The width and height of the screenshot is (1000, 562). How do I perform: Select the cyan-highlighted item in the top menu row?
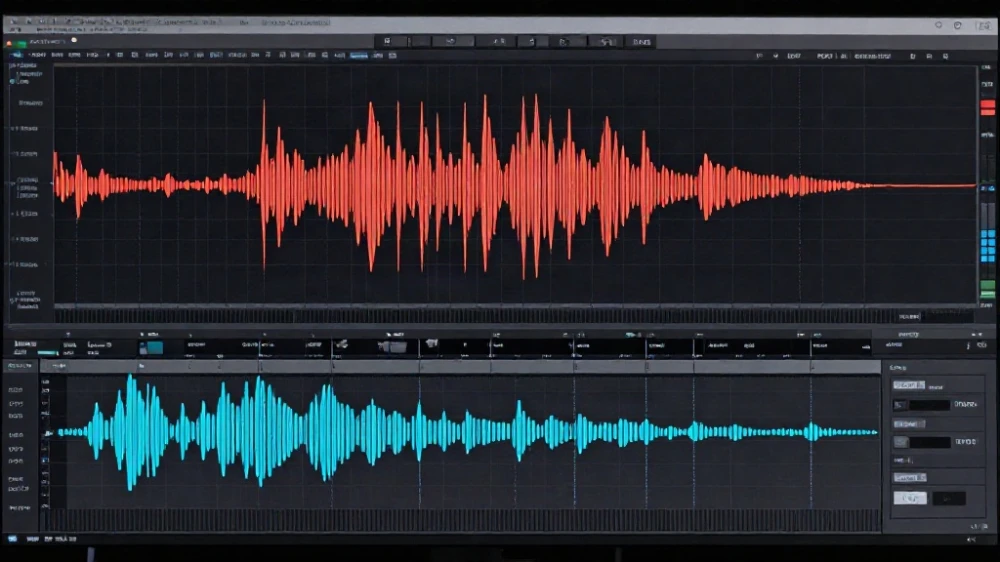tap(358, 55)
